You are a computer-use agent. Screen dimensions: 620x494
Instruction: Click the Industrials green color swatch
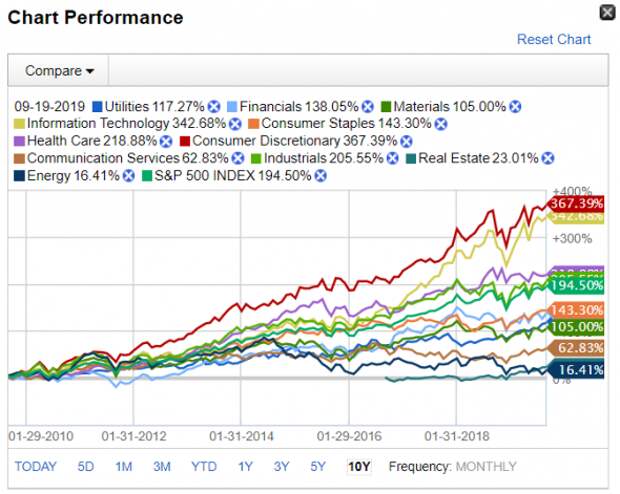pyautogui.click(x=256, y=159)
